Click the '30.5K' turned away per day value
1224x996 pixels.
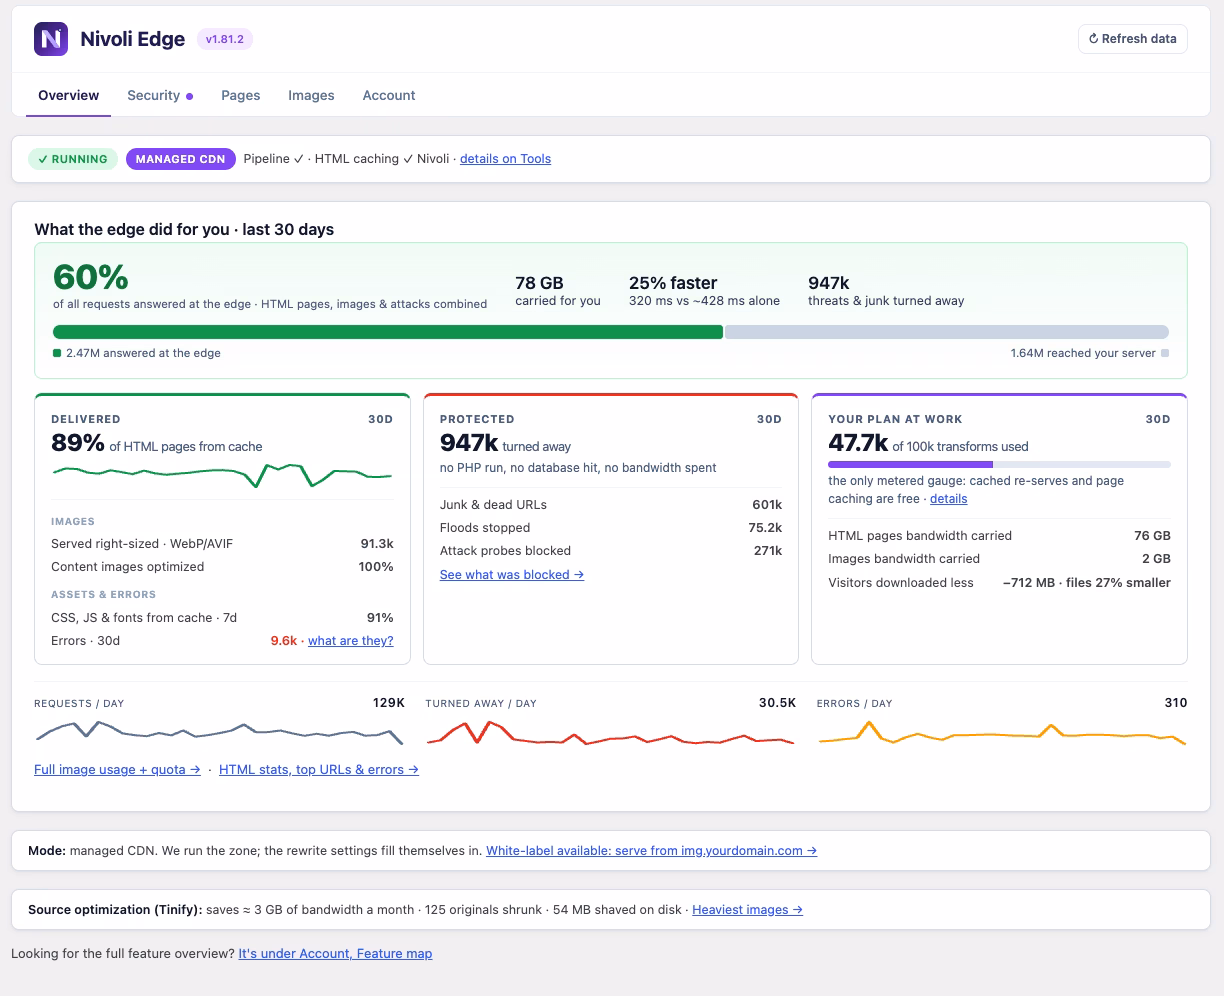pos(777,703)
